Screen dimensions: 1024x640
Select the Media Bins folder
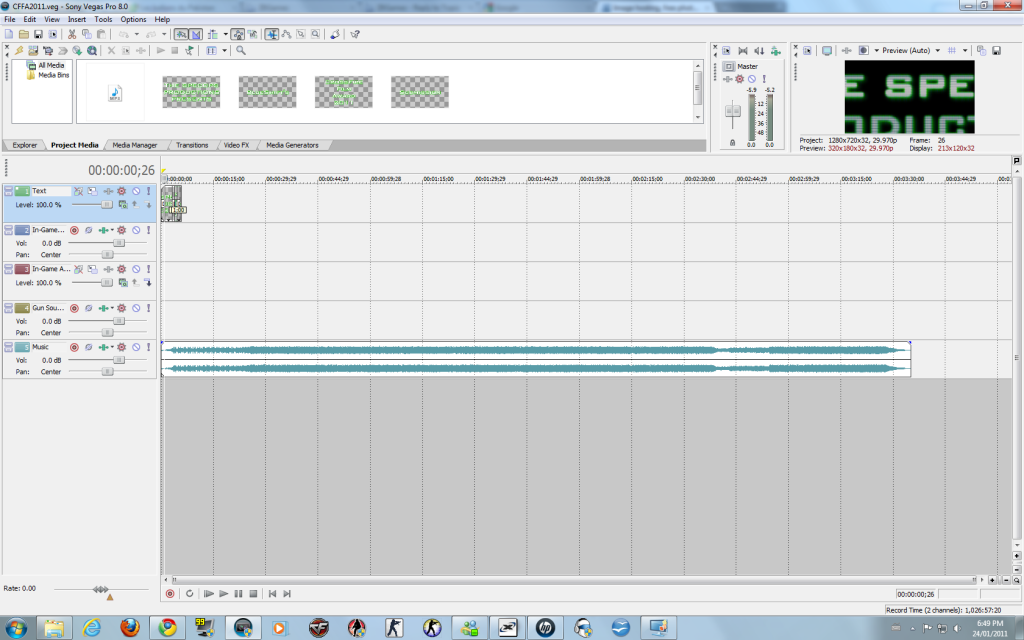pyautogui.click(x=53, y=75)
